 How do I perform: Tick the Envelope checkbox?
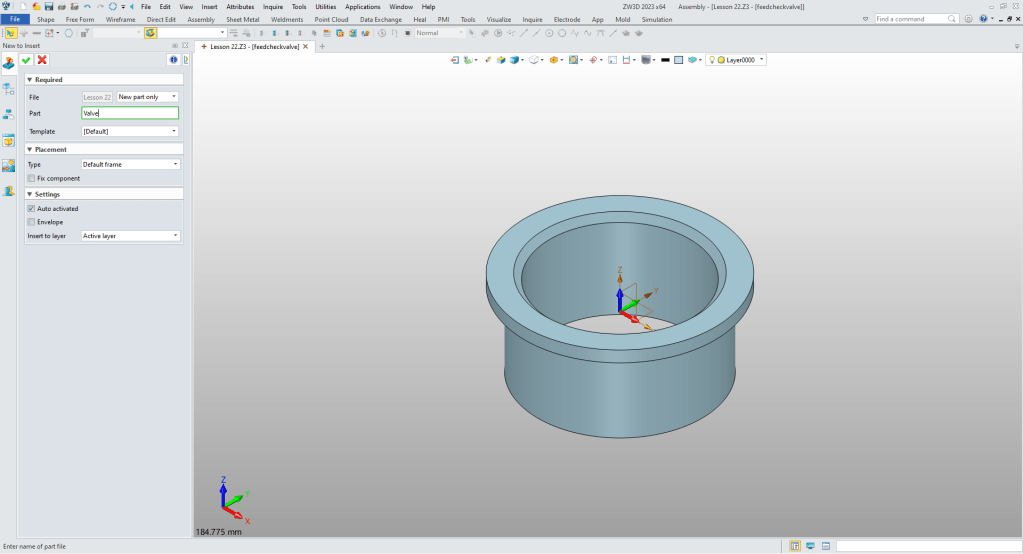(31, 222)
